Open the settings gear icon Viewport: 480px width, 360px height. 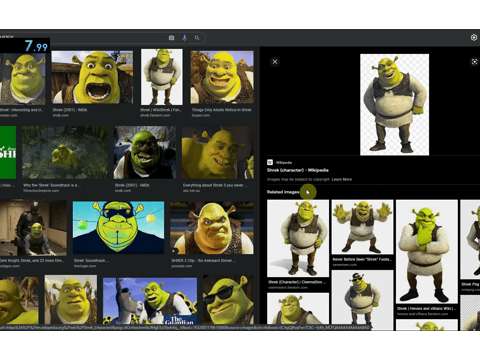pyautogui.click(x=474, y=38)
